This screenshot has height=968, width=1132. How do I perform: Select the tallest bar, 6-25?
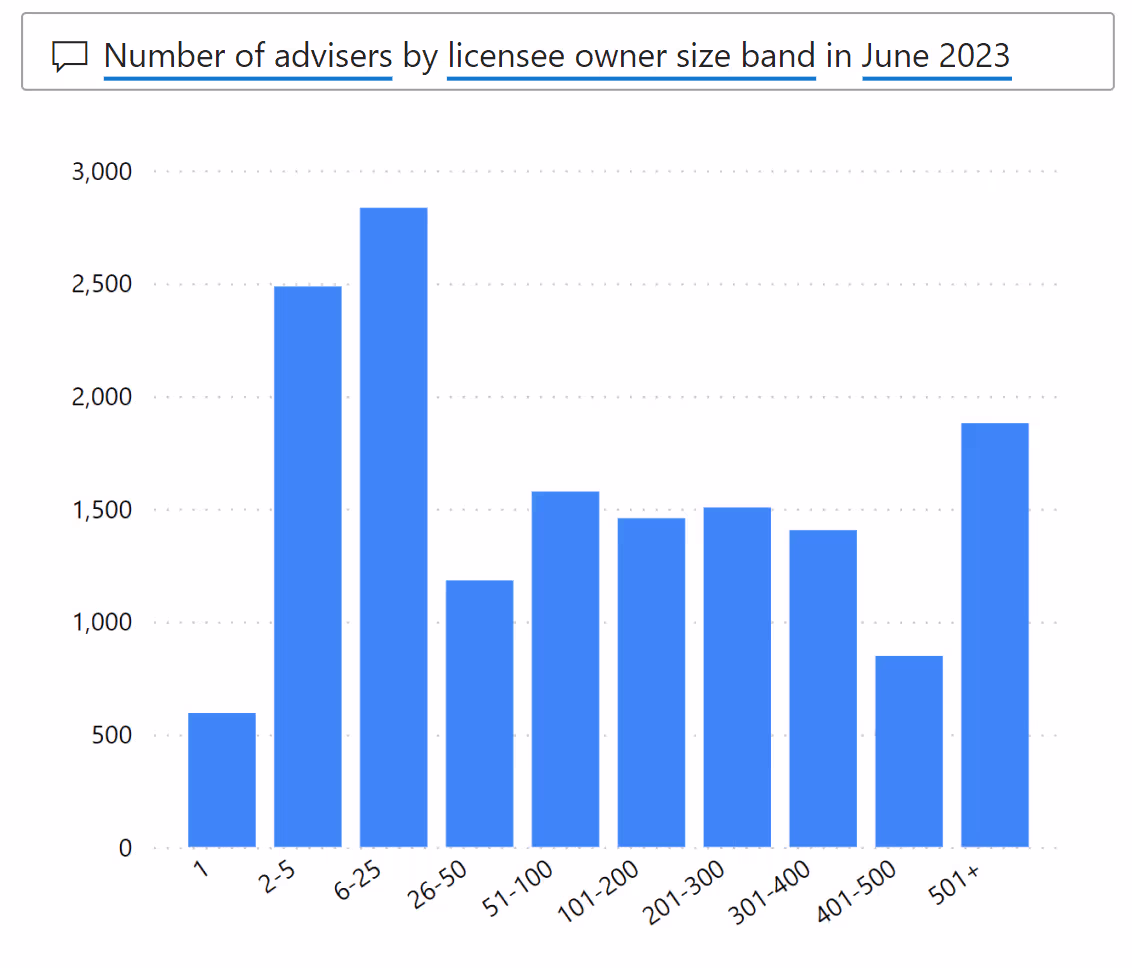[393, 527]
